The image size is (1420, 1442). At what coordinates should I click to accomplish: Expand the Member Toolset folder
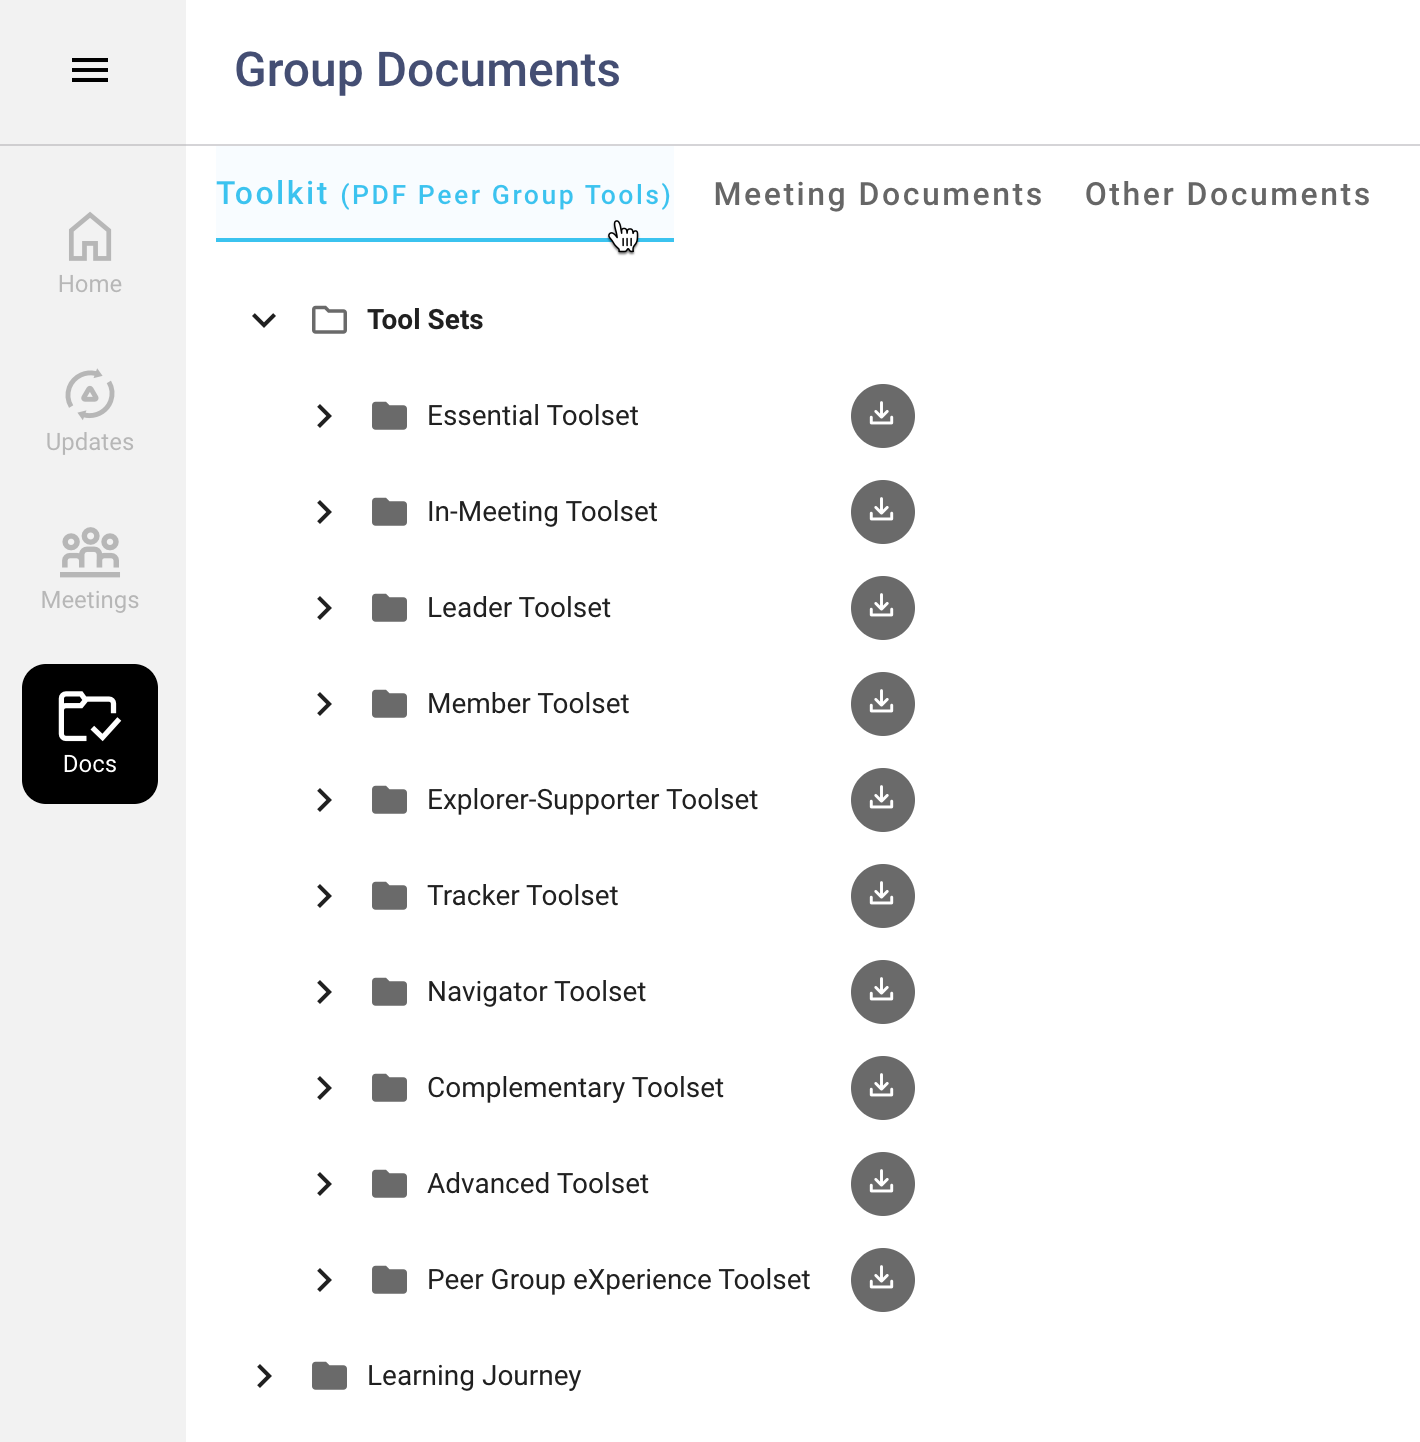[x=324, y=704]
